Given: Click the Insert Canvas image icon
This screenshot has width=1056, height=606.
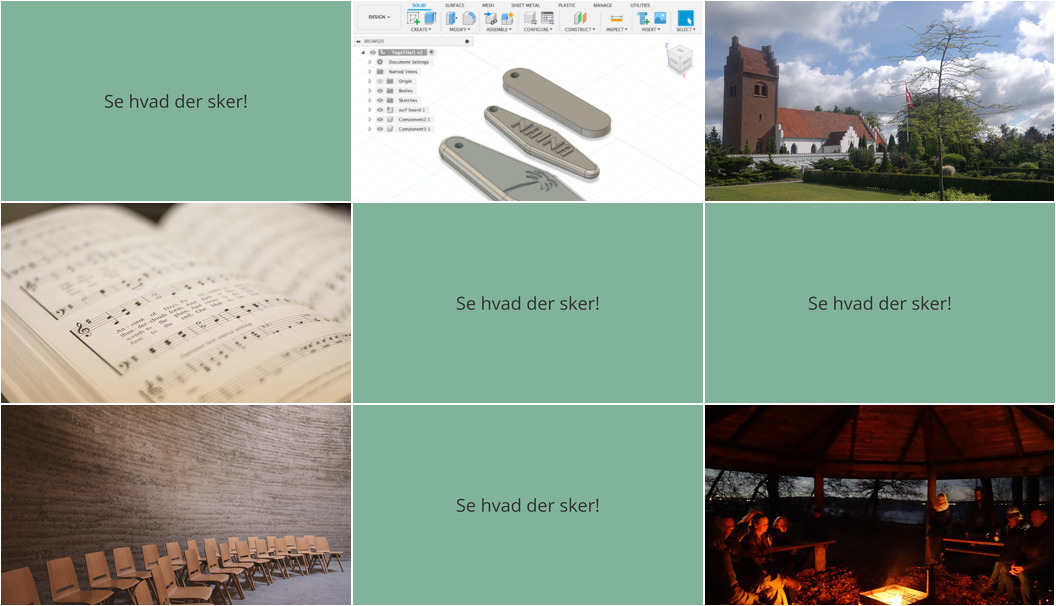Looking at the screenshot, I should tap(660, 18).
